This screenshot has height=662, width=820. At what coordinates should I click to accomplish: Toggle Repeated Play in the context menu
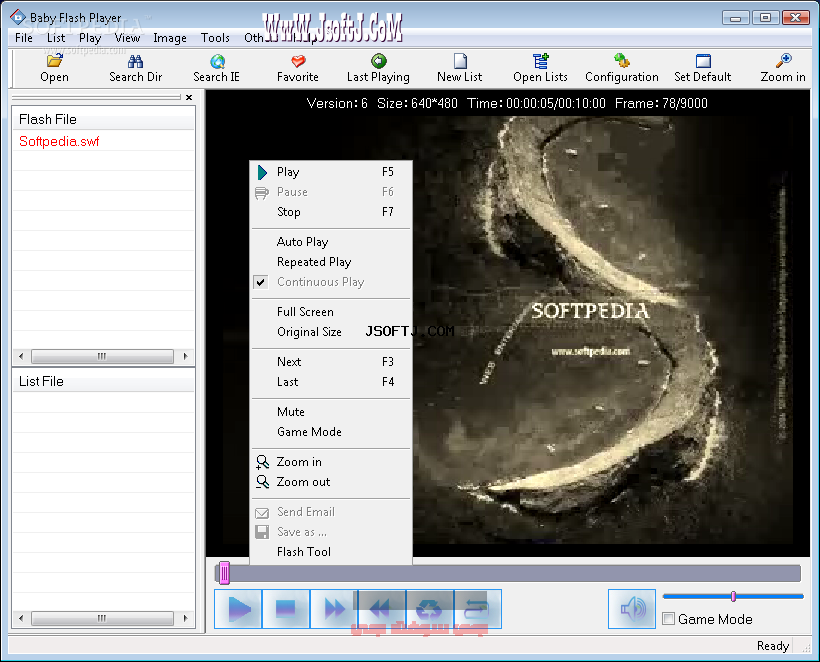click(331, 261)
